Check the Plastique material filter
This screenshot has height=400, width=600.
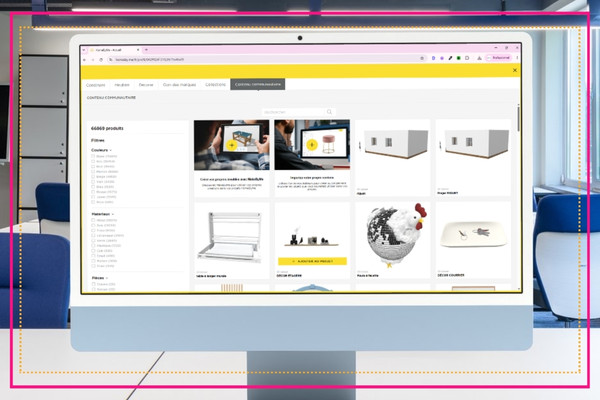[x=93, y=245]
